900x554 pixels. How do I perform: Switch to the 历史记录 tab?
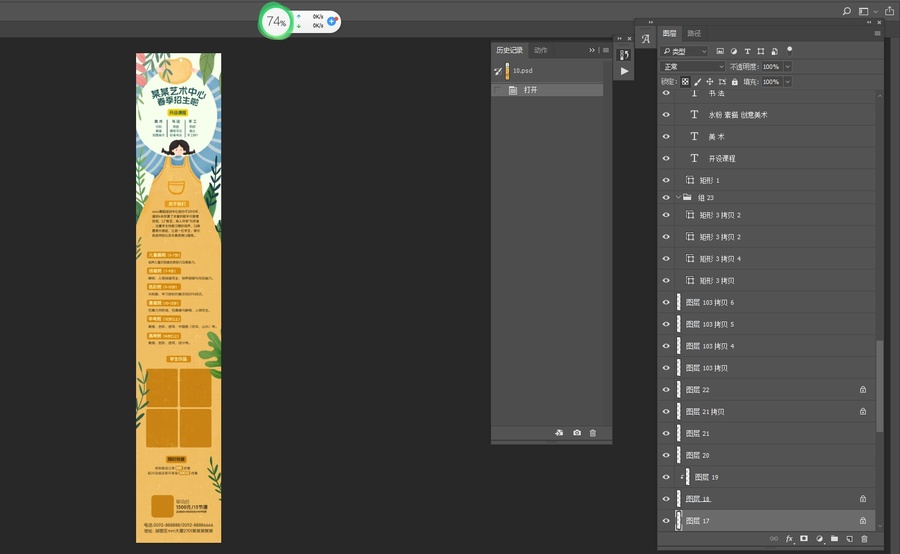[510, 50]
